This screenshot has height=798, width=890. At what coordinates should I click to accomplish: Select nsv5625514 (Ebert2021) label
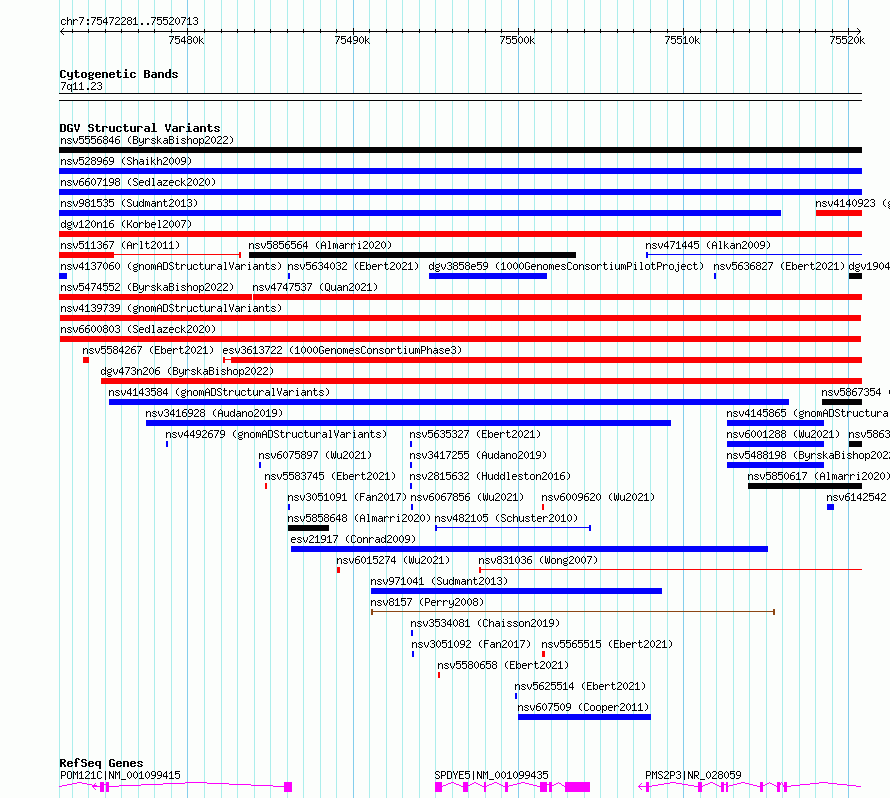point(580,686)
